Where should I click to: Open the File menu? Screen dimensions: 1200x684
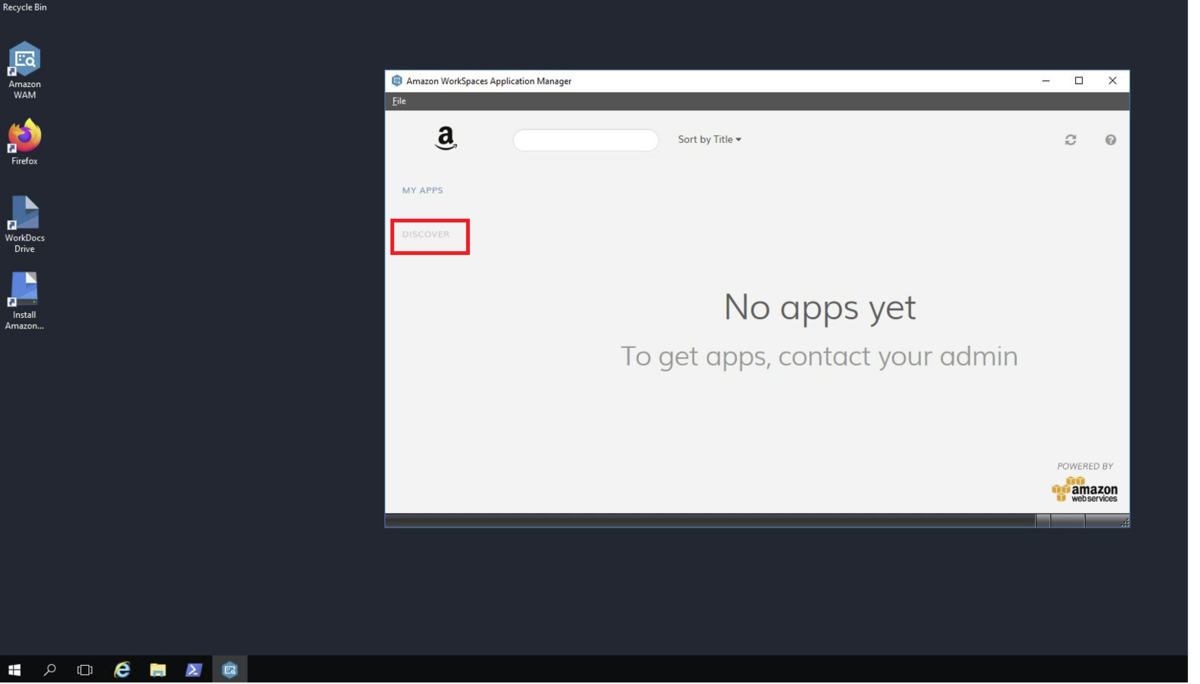coord(399,101)
